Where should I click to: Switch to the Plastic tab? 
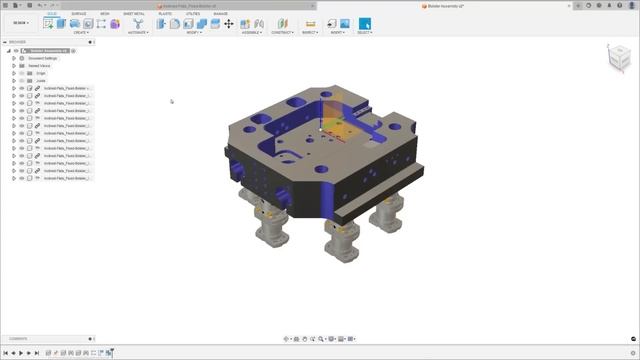[x=165, y=13]
